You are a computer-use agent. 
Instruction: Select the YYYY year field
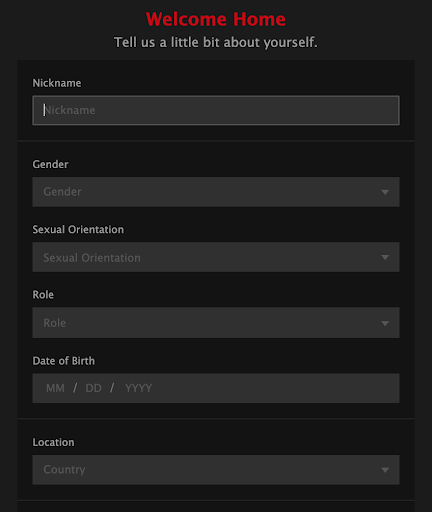click(x=138, y=388)
